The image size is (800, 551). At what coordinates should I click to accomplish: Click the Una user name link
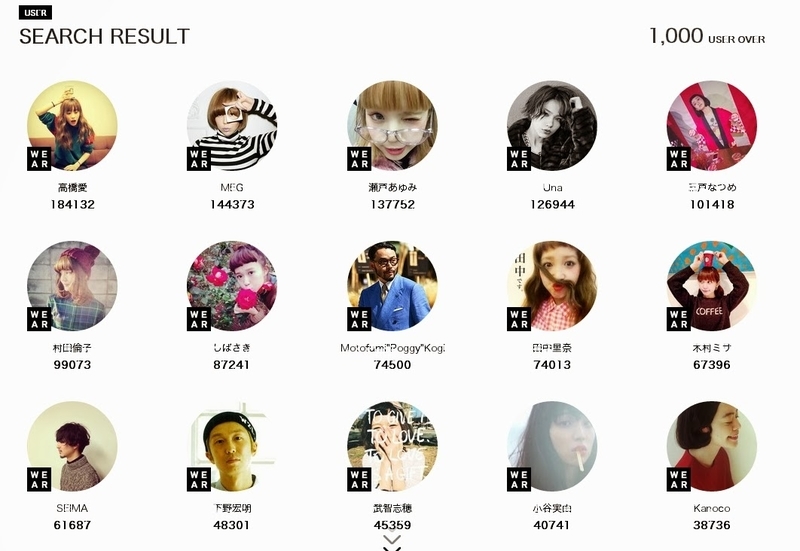(553, 188)
